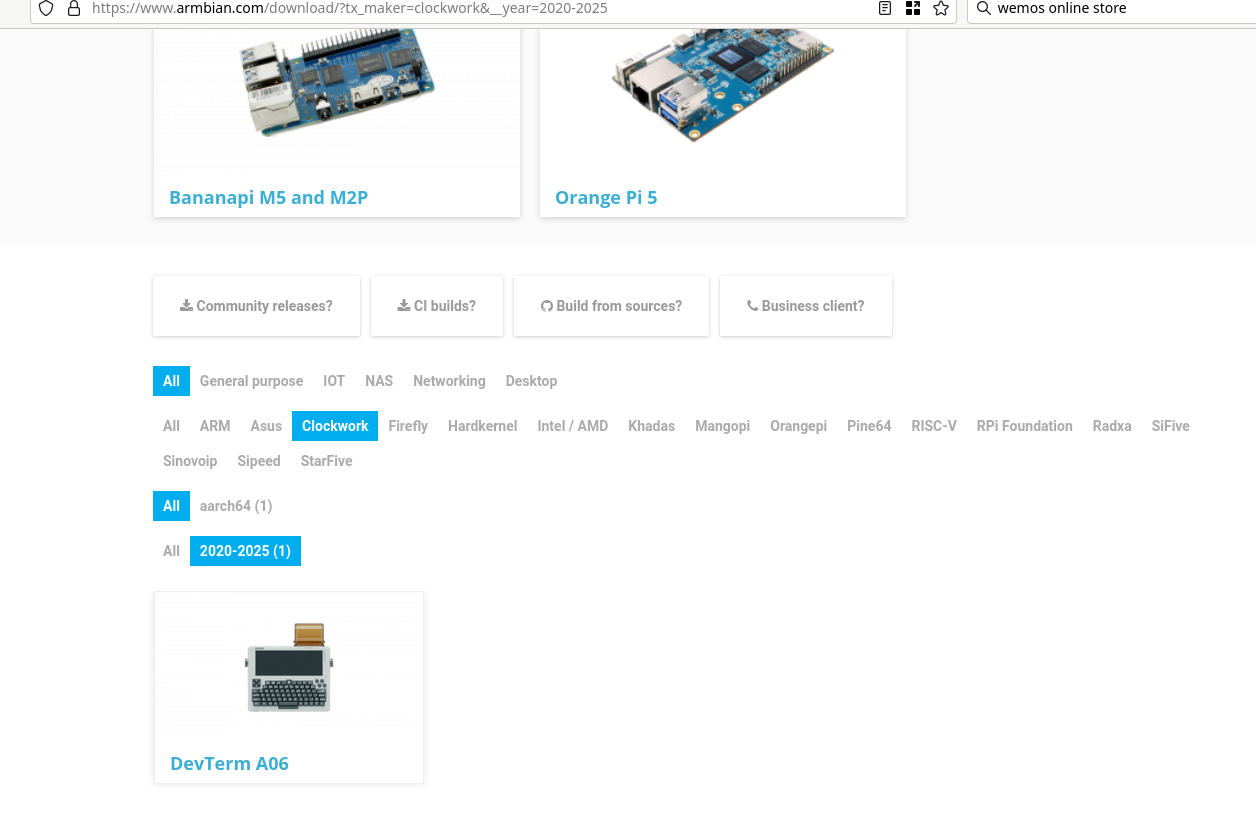The width and height of the screenshot is (1256, 837).
Task: Filter makers by Khadas
Action: point(651,426)
